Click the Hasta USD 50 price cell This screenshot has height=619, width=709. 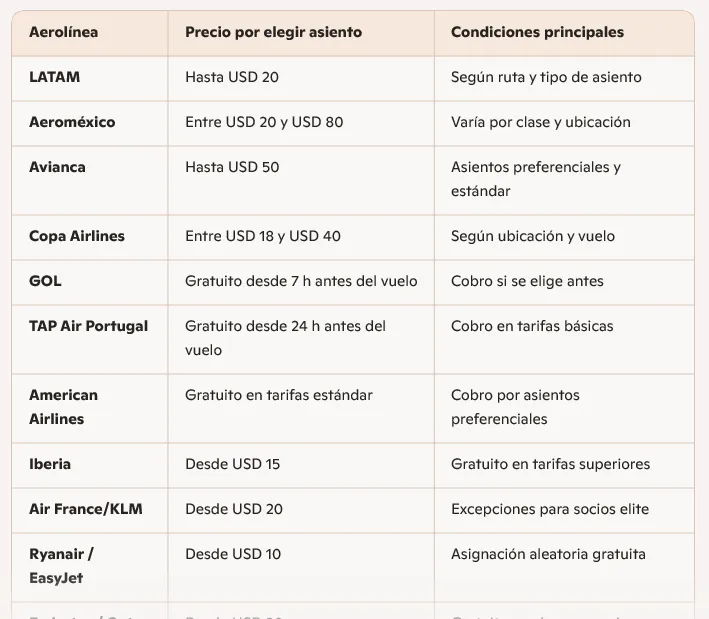click(x=232, y=167)
